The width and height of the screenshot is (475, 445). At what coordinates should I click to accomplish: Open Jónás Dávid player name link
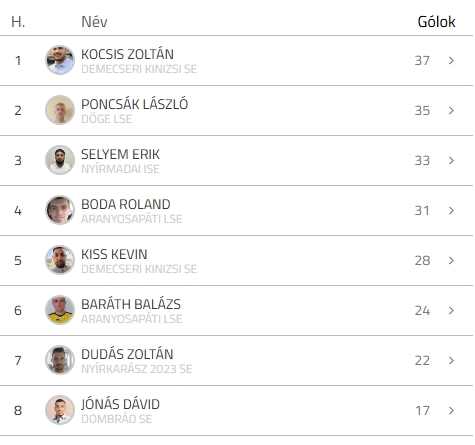(121, 404)
